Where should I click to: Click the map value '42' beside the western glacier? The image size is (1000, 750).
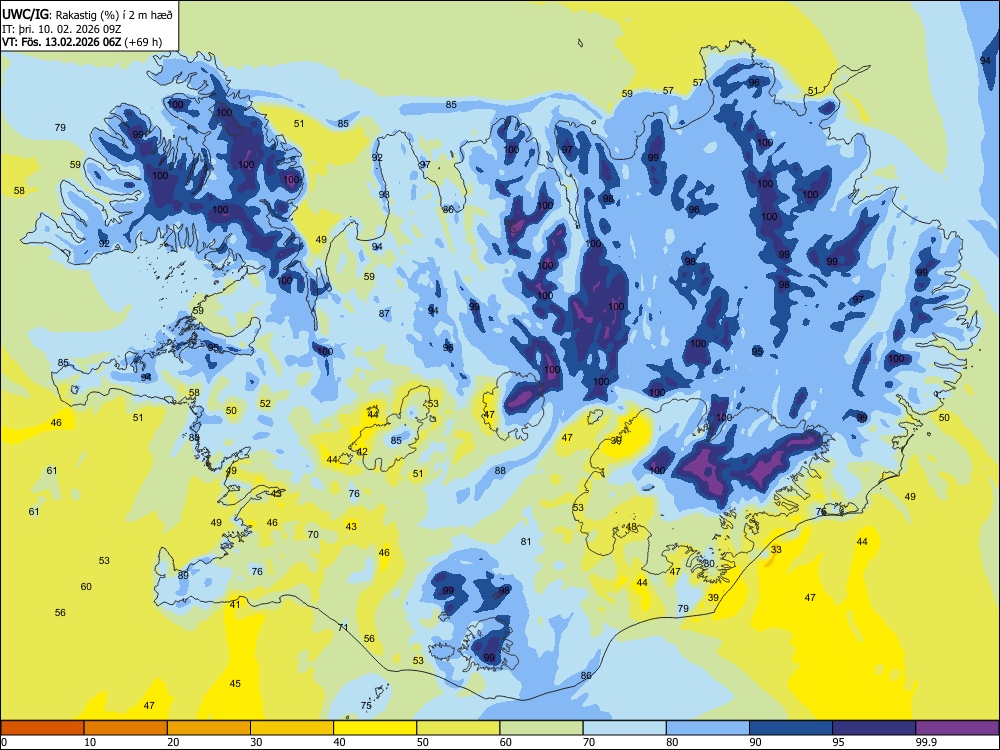tap(362, 452)
